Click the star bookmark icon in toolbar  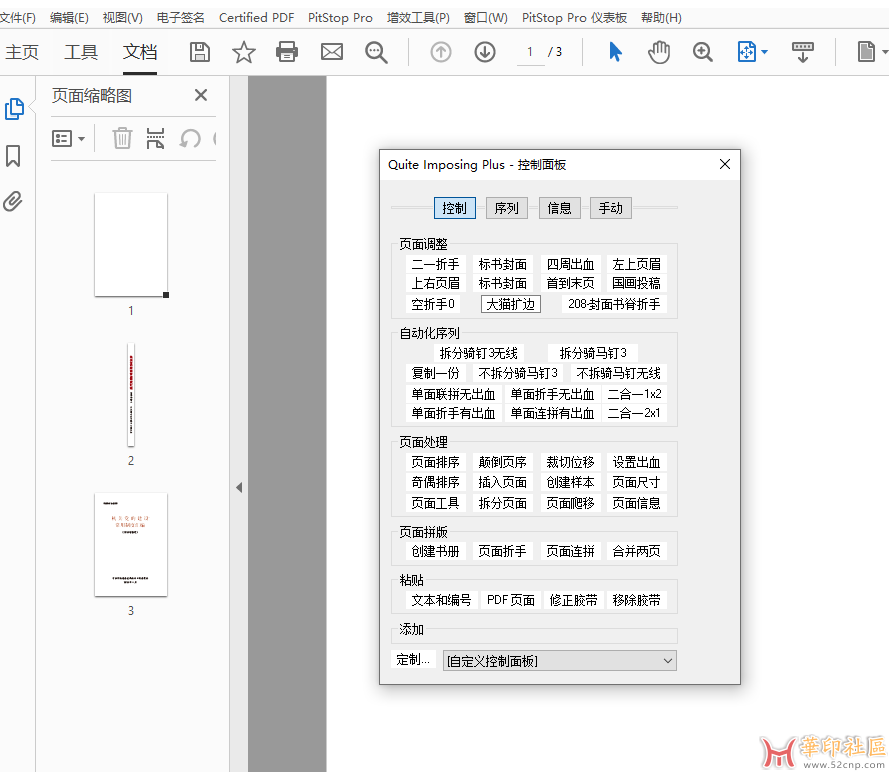pos(244,52)
